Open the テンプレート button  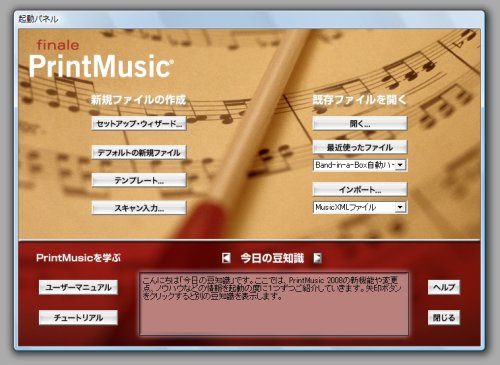click(x=139, y=180)
